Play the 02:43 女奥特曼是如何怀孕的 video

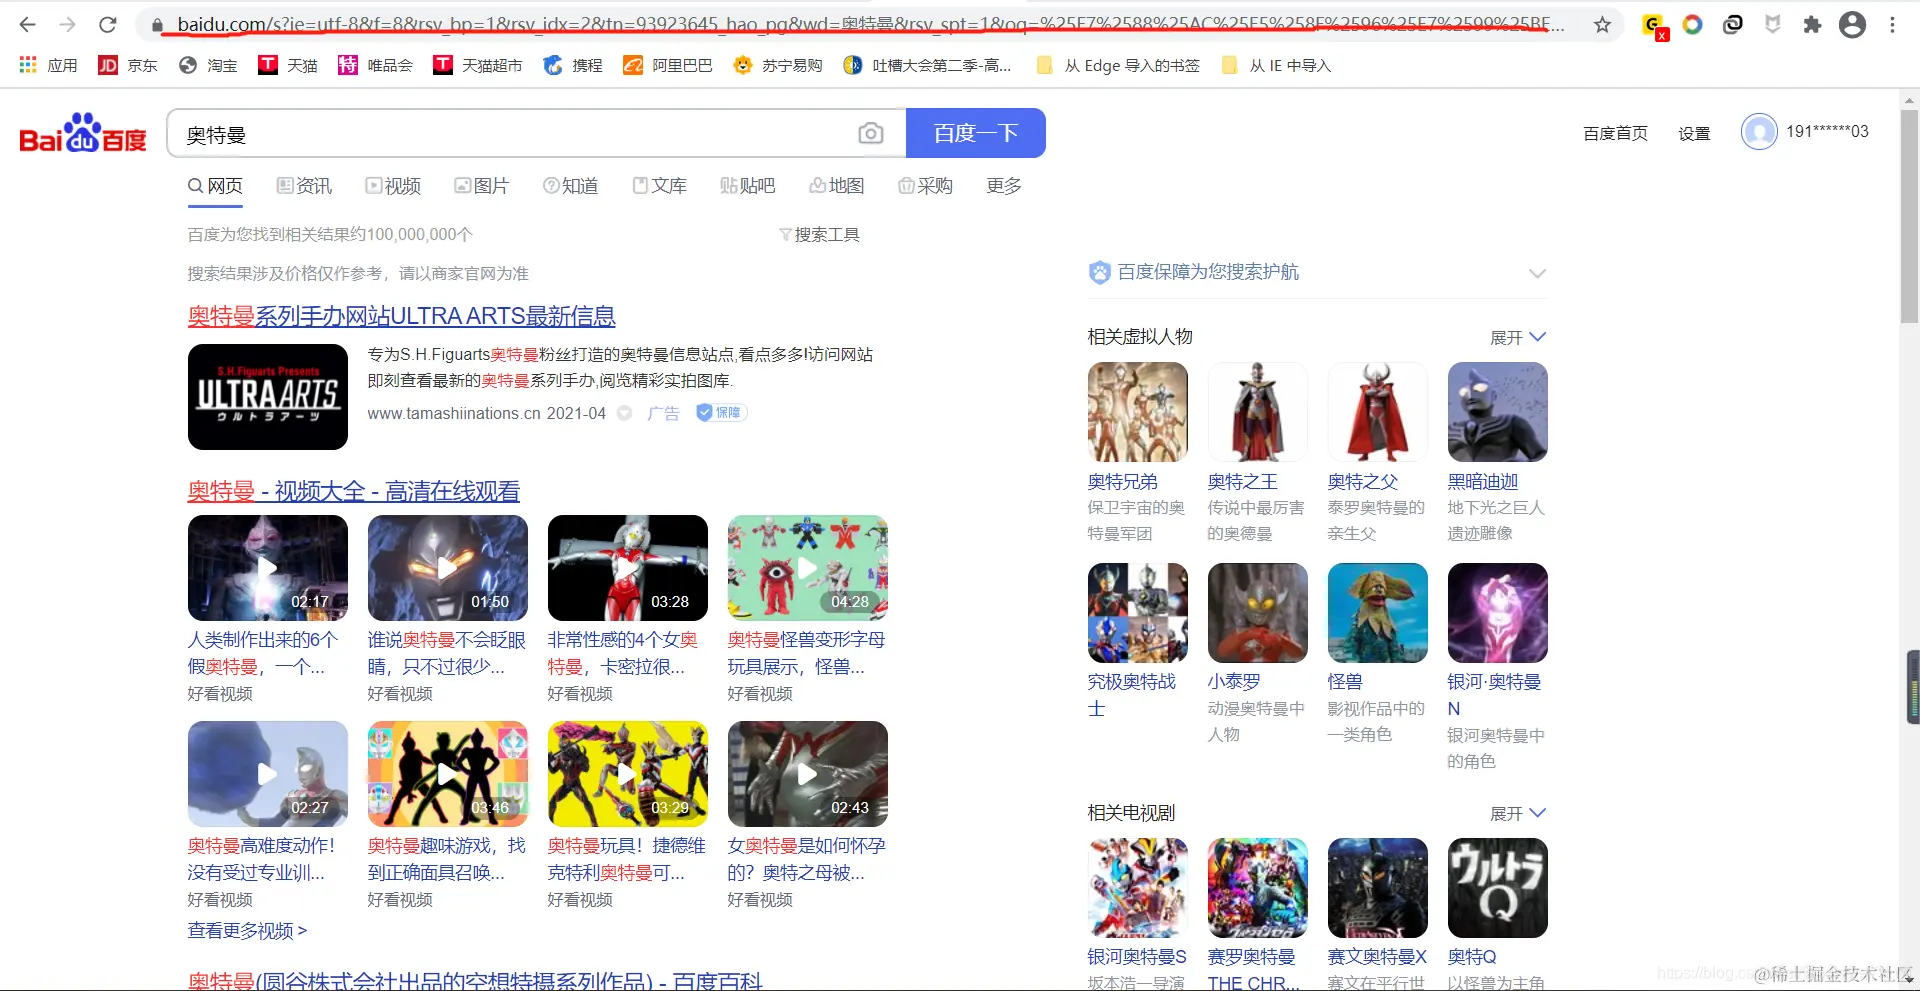tap(807, 774)
